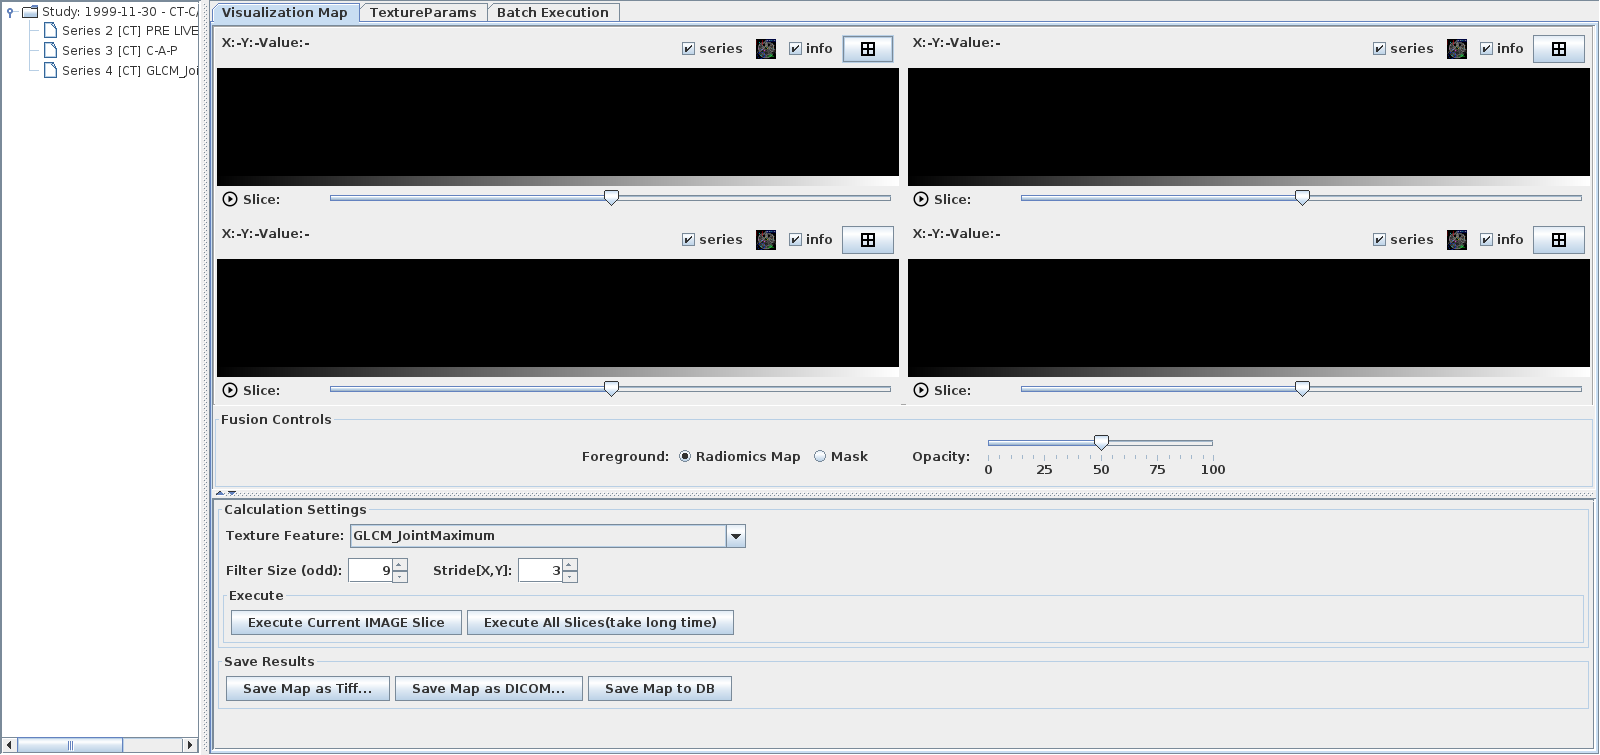Play slices in the bottom-left viewer
Screen dimensions: 1600x755
tap(230, 390)
